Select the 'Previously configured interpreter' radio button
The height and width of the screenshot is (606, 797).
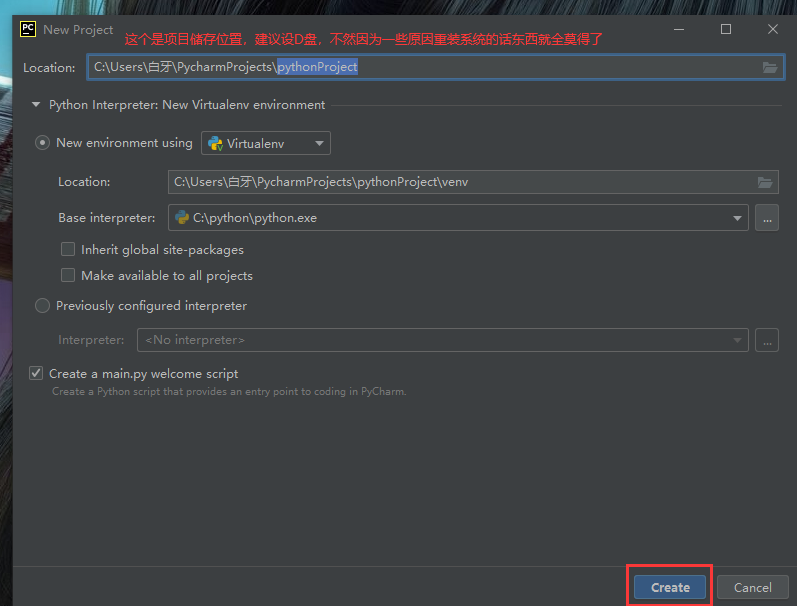pyautogui.click(x=42, y=306)
